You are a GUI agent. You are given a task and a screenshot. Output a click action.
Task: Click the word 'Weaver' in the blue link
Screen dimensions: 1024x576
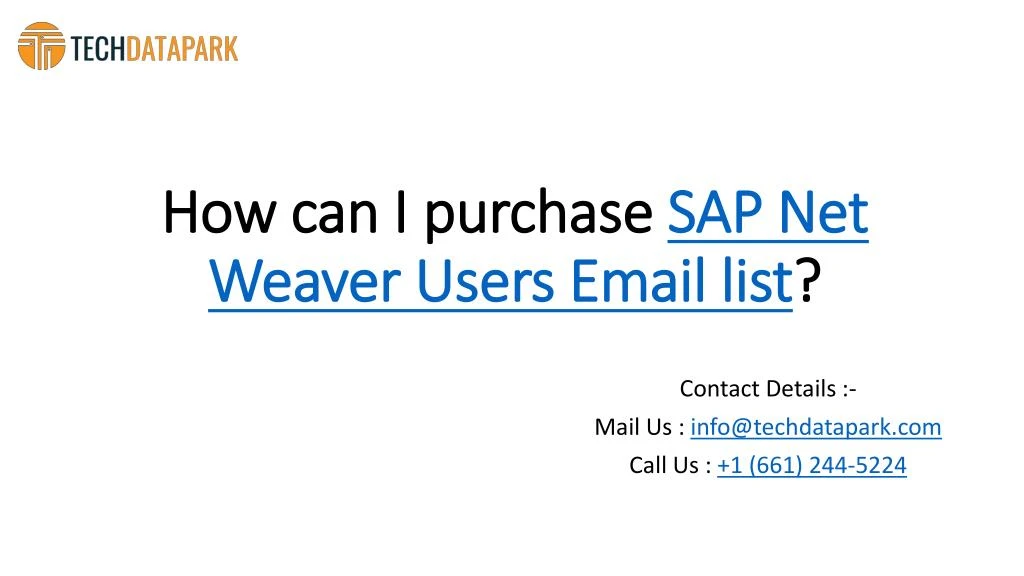[x=304, y=281]
